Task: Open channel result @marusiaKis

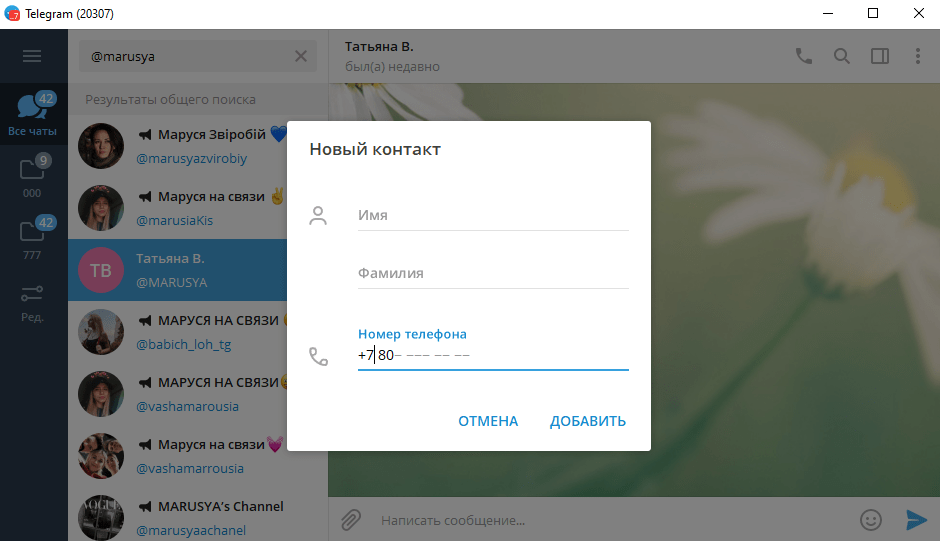Action: click(x=178, y=208)
